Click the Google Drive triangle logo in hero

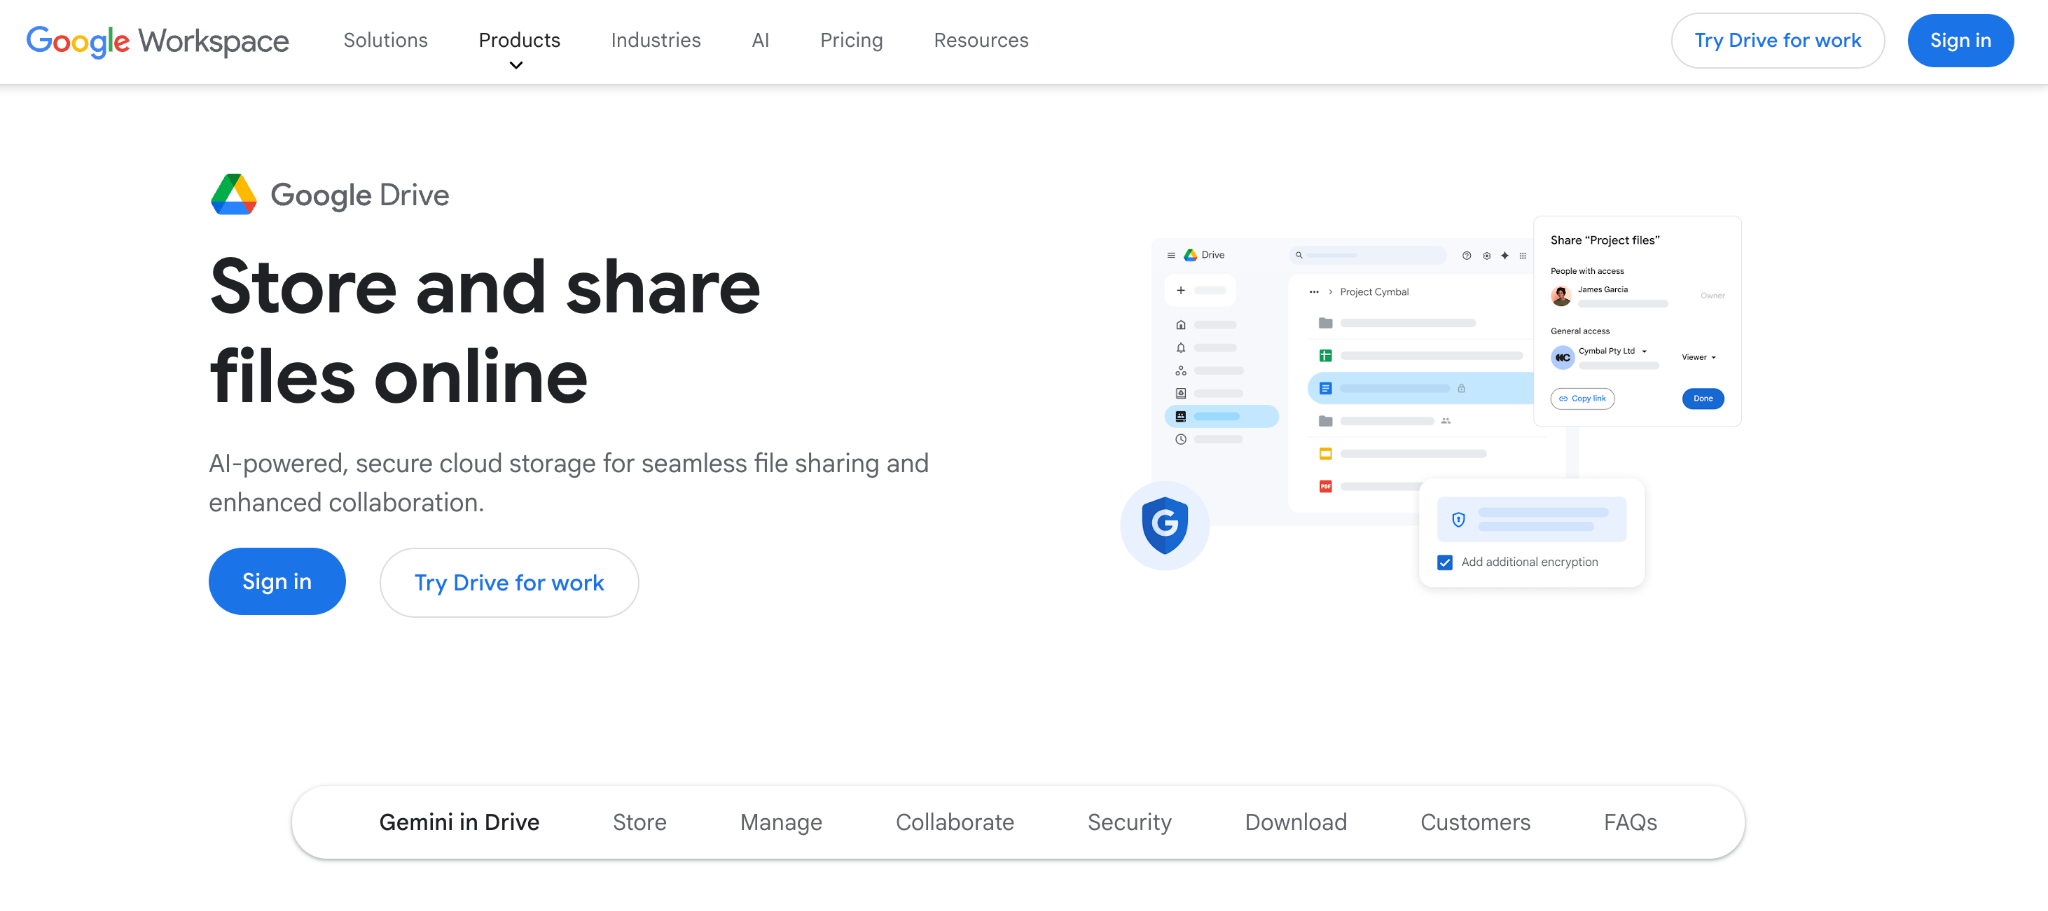(x=234, y=194)
